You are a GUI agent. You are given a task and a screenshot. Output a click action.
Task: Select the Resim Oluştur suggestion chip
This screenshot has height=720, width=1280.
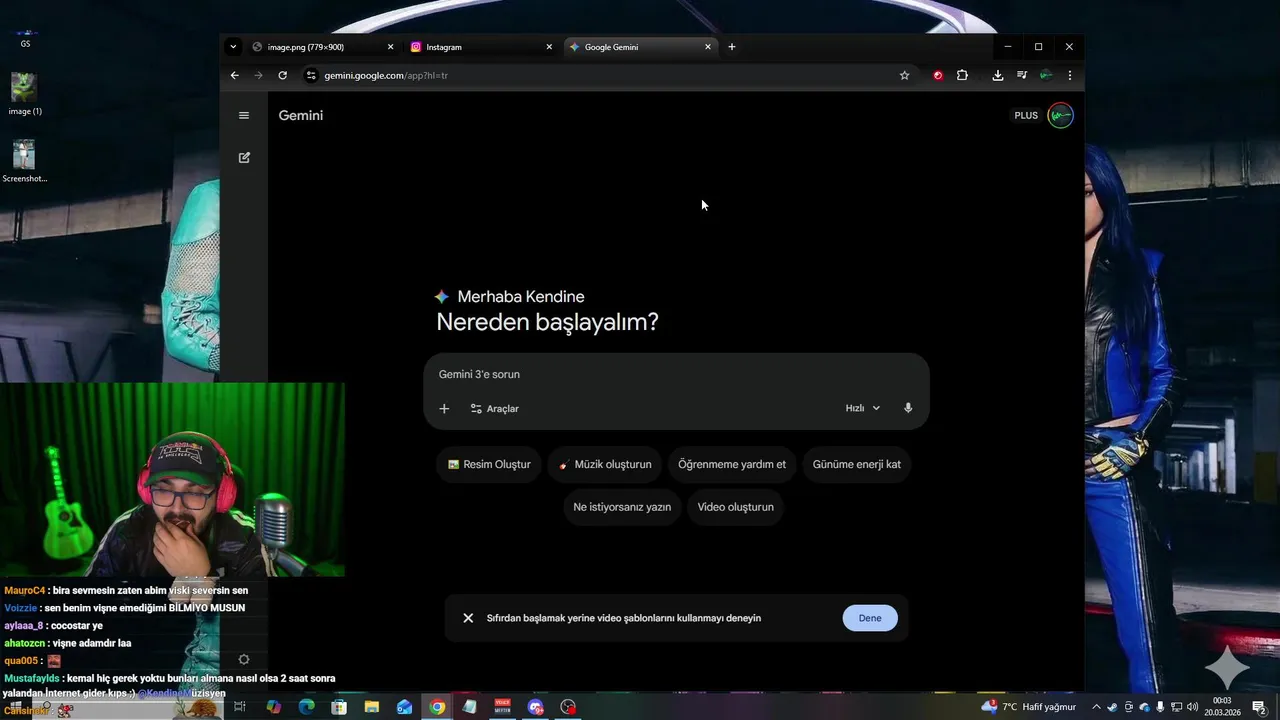coord(489,464)
